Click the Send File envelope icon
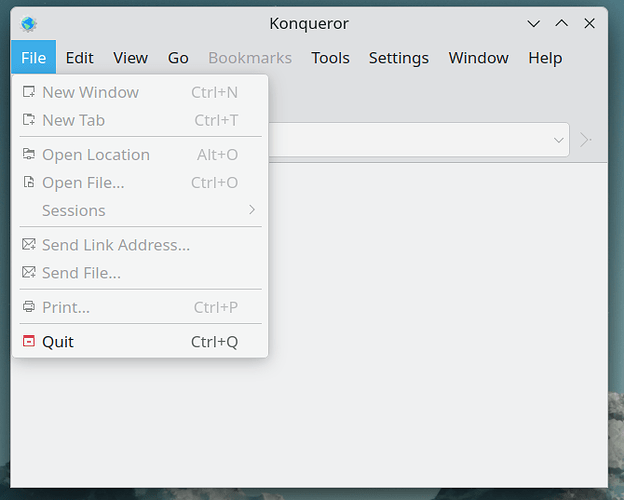The width and height of the screenshot is (624, 500). click(x=29, y=272)
